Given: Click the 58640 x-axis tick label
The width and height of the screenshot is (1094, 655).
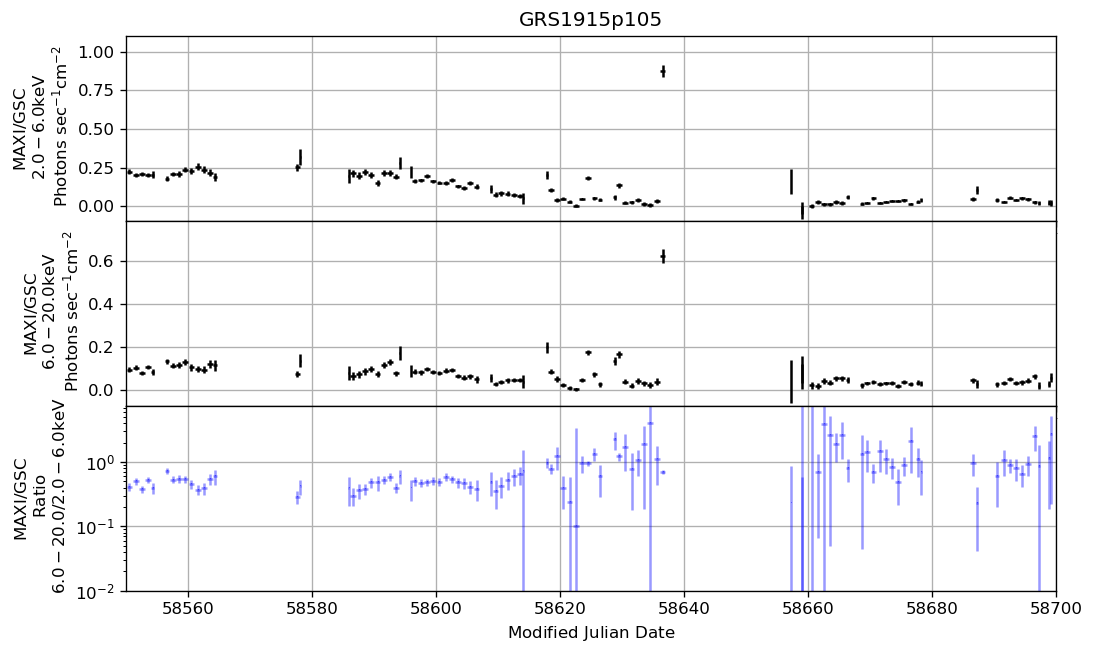Looking at the screenshot, I should coord(684,608).
